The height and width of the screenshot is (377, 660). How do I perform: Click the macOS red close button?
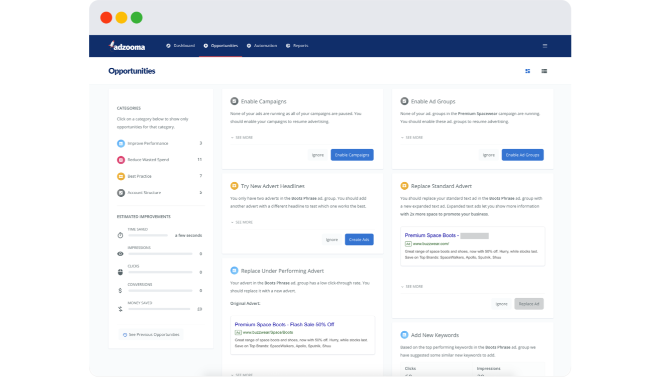click(x=106, y=18)
